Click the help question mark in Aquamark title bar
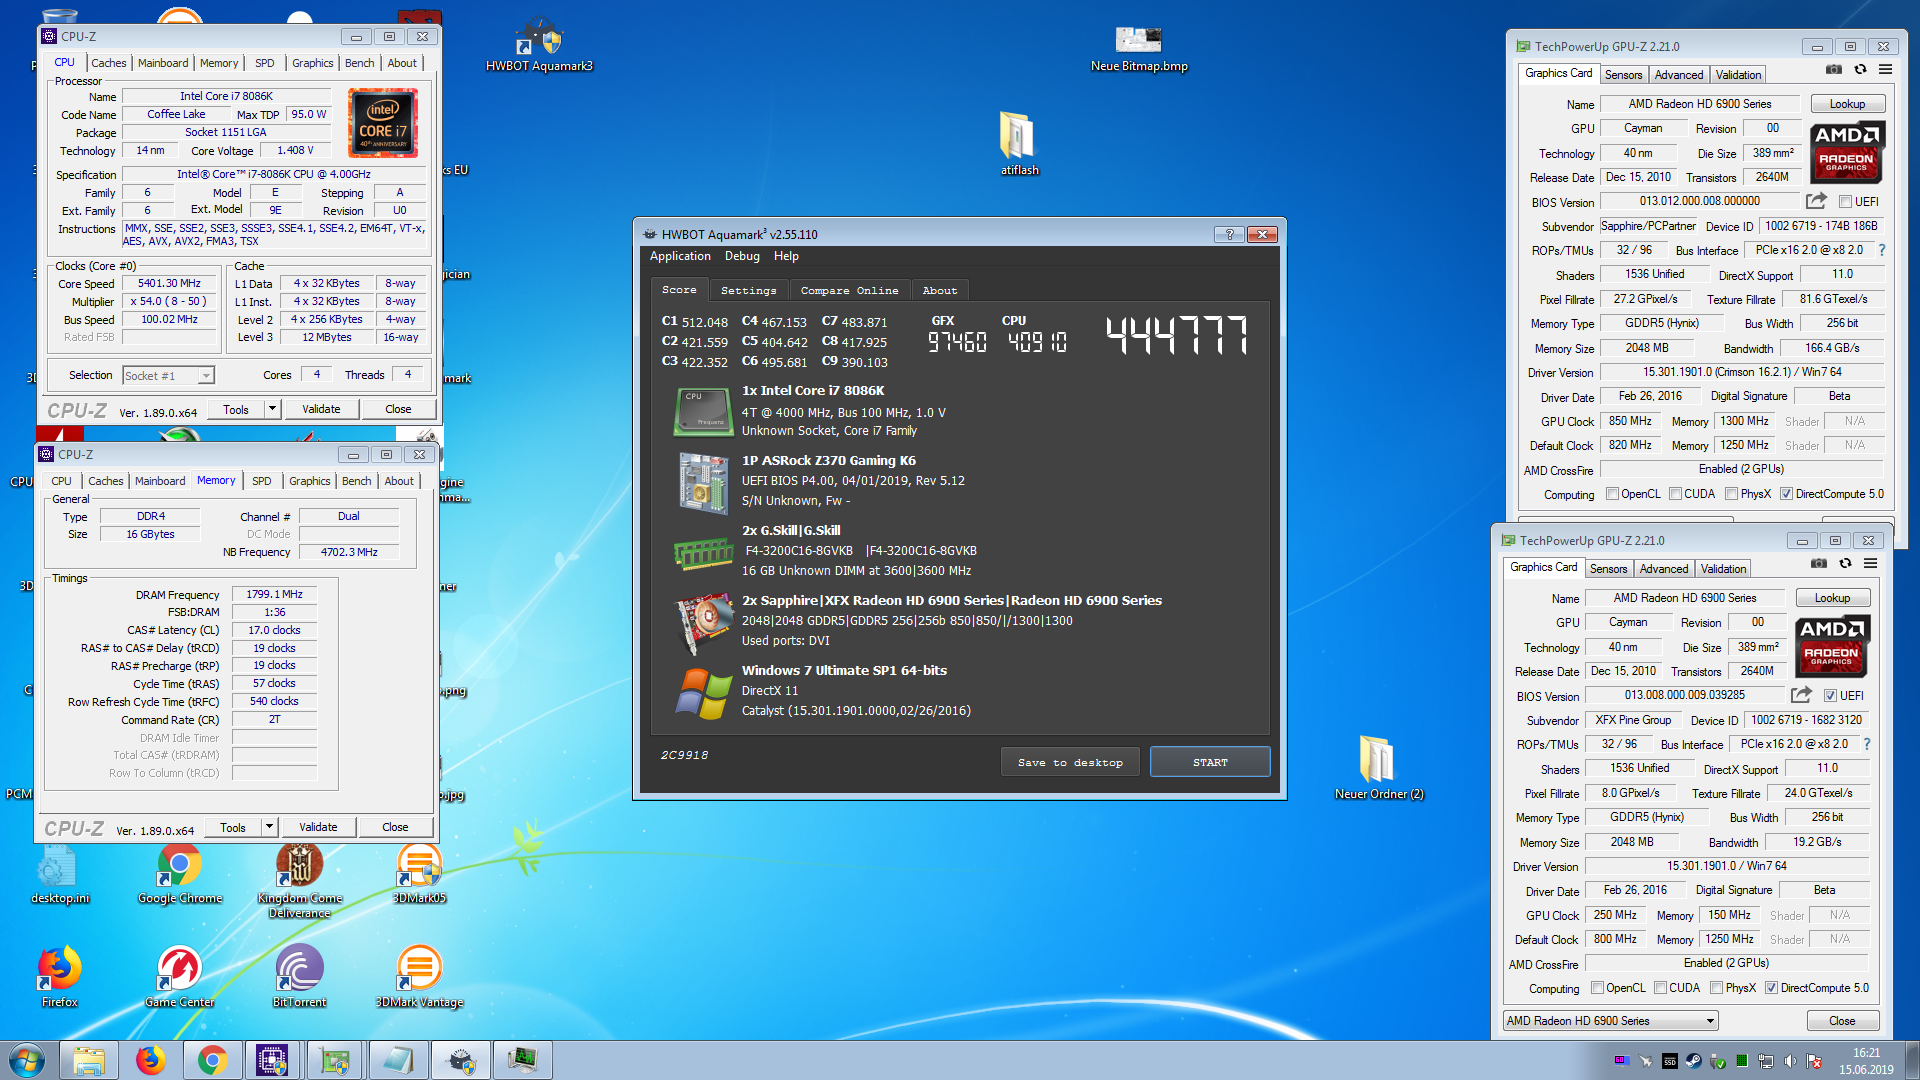 pos(1229,234)
